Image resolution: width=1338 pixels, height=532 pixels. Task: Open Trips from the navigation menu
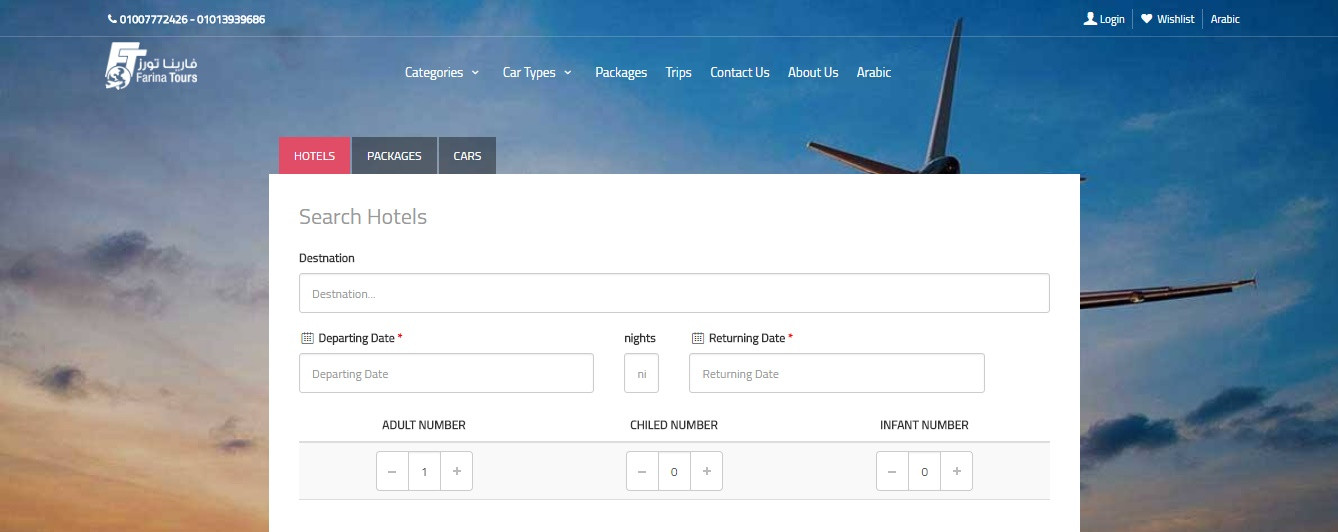tap(679, 72)
